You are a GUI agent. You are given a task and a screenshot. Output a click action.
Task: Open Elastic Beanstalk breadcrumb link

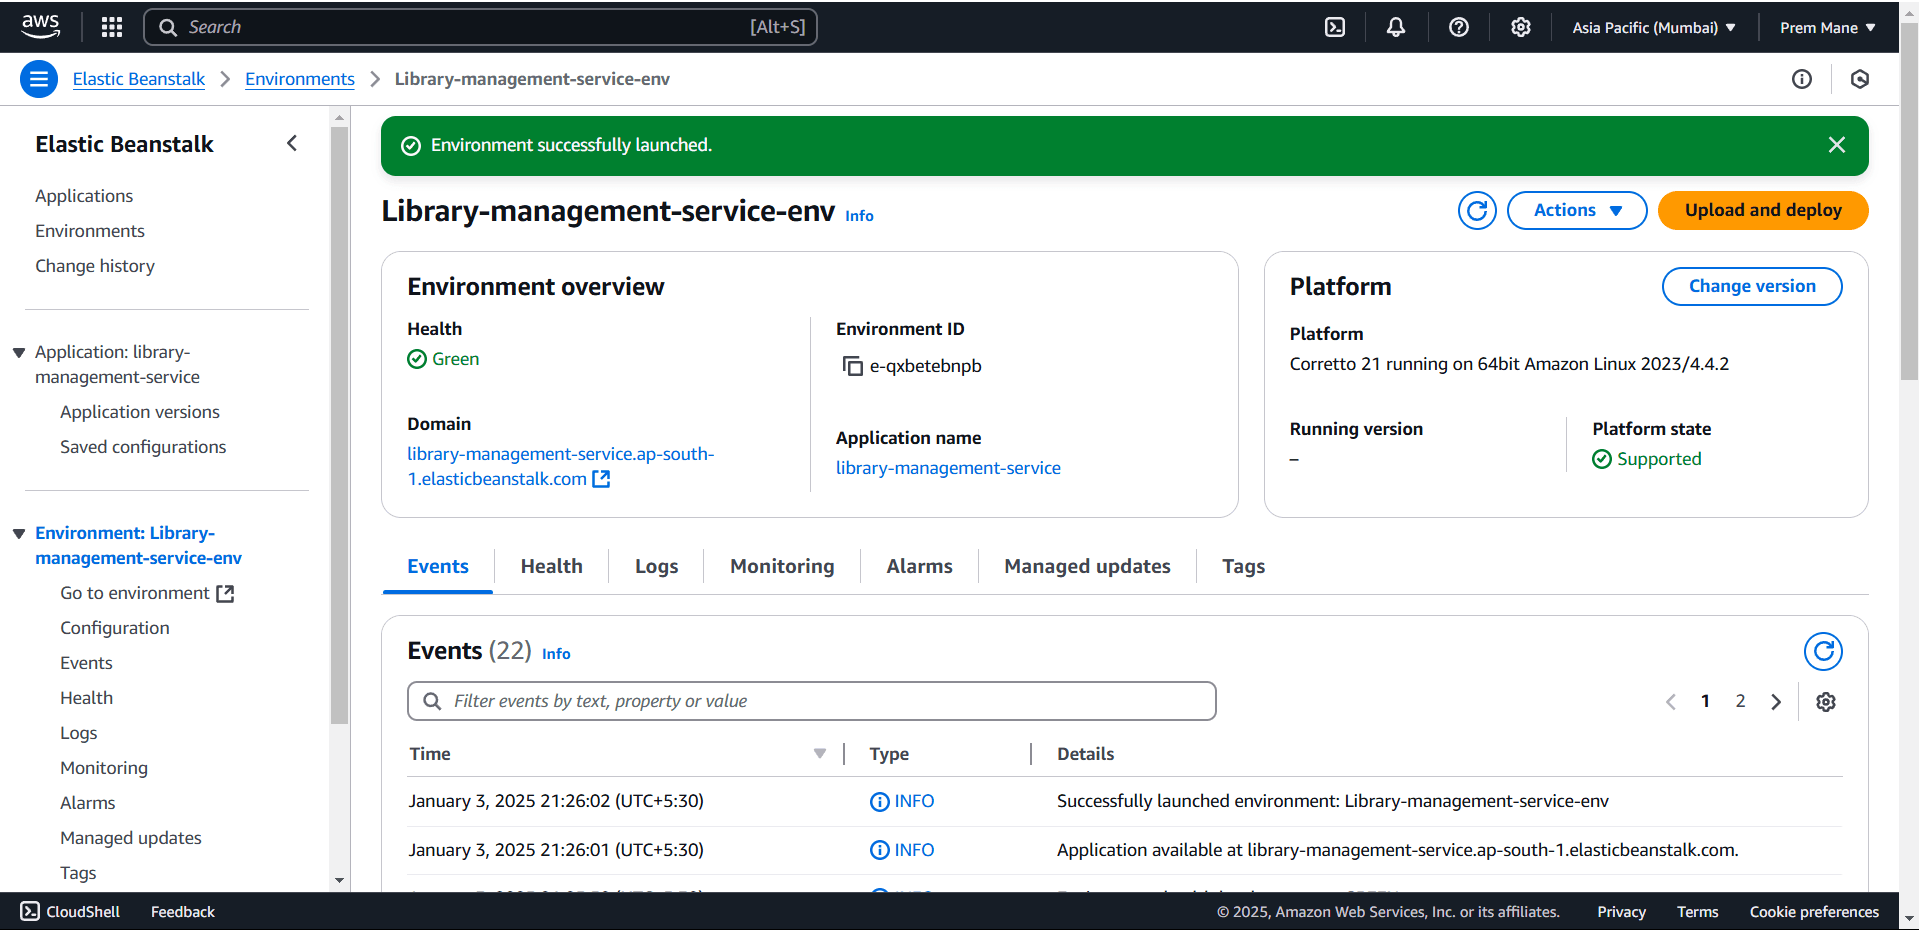click(139, 79)
